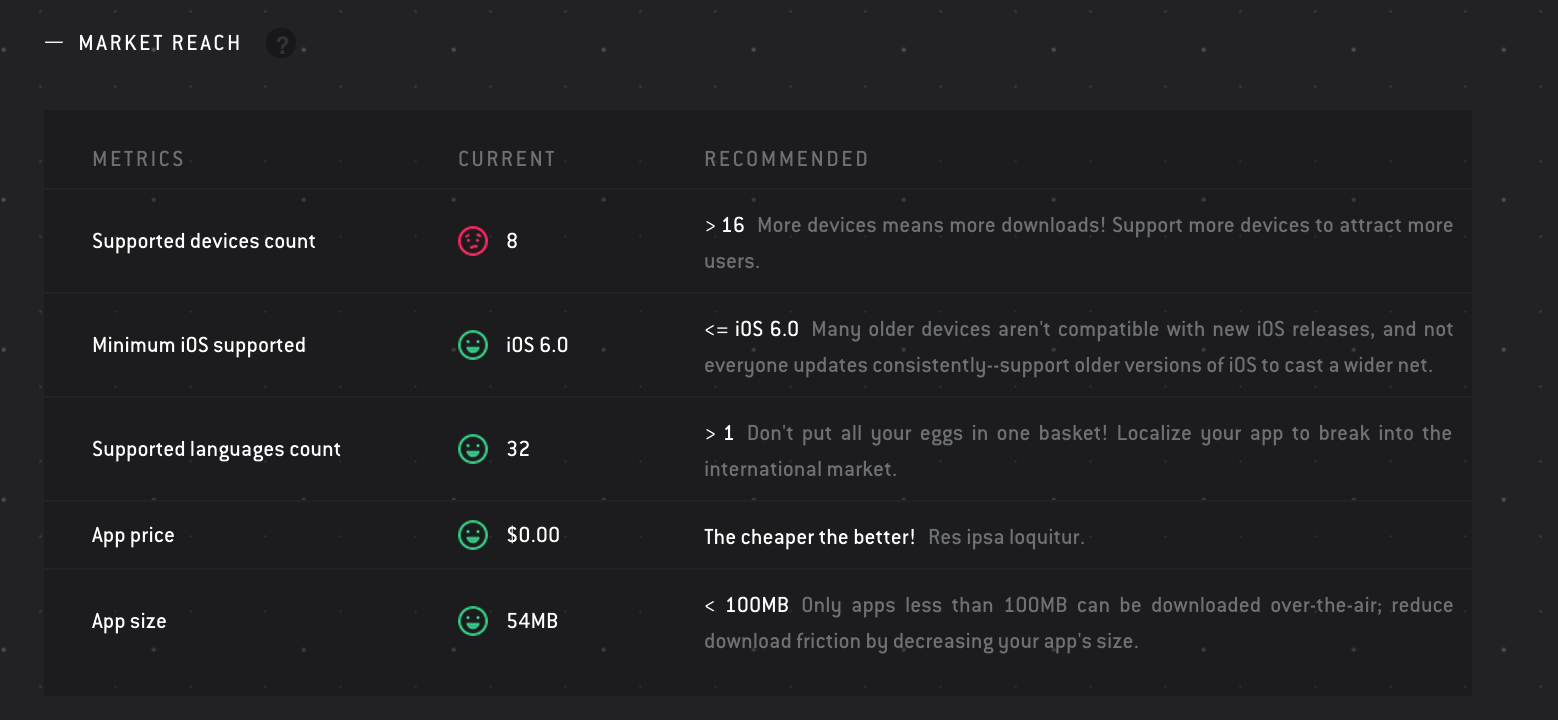The height and width of the screenshot is (720, 1558).
Task: Select the METRICS column header
Action: 138,159
